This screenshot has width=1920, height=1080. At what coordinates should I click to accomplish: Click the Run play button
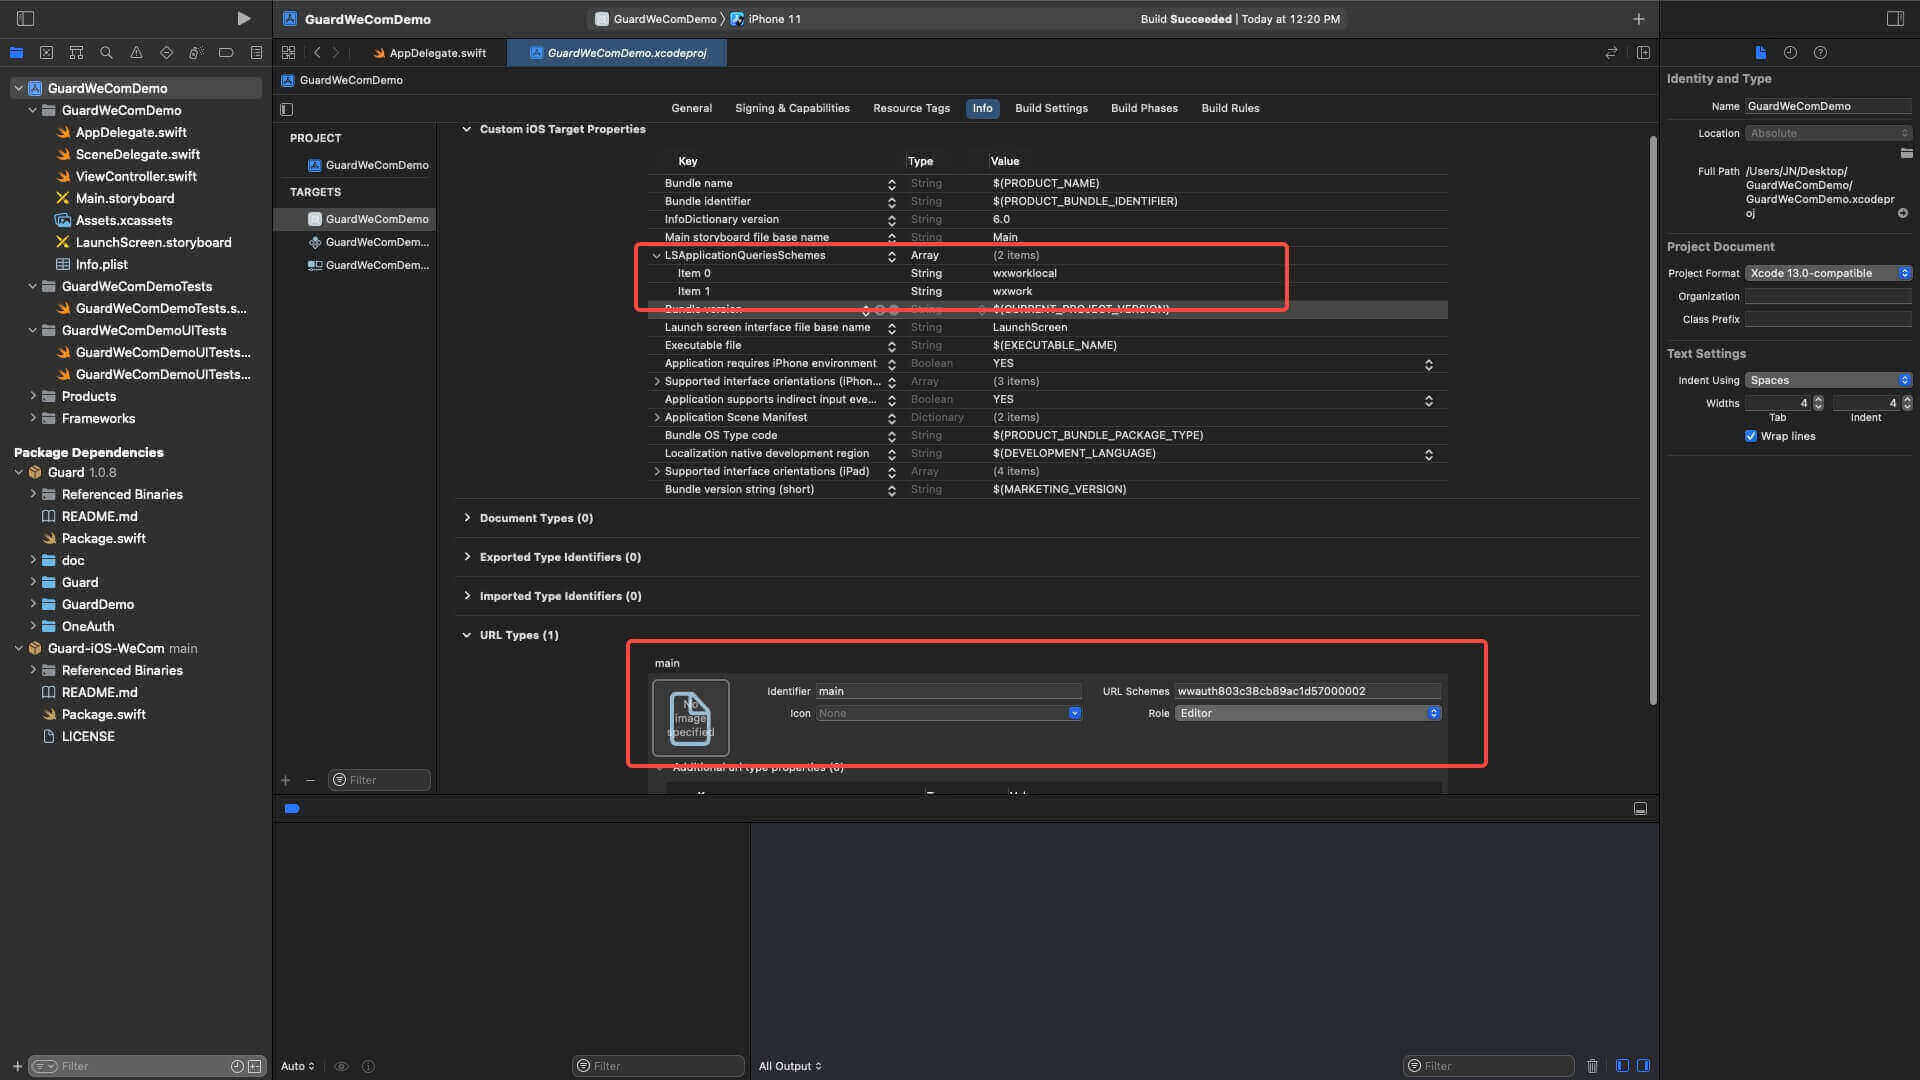[x=243, y=18]
